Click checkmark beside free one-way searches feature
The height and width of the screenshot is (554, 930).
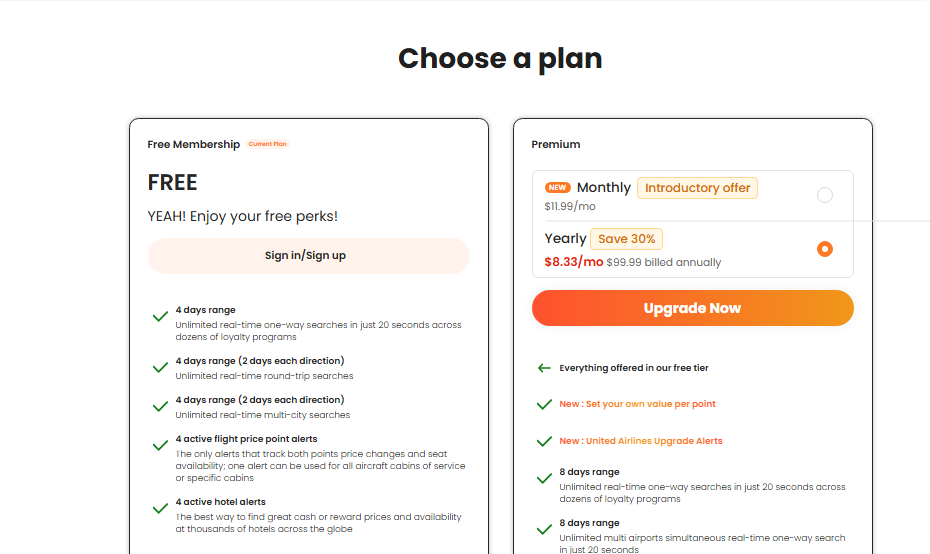[x=160, y=316]
